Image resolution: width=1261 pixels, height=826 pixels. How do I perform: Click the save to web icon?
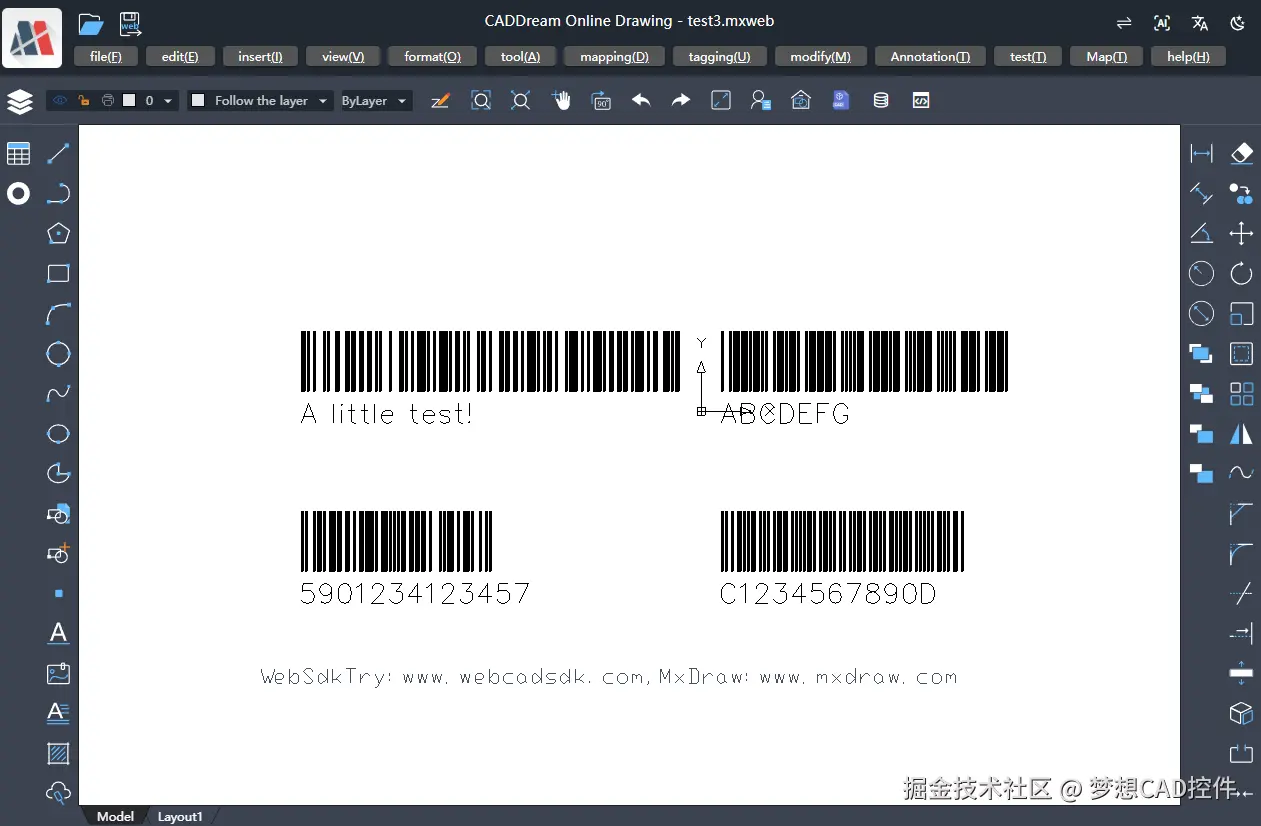tap(130, 24)
